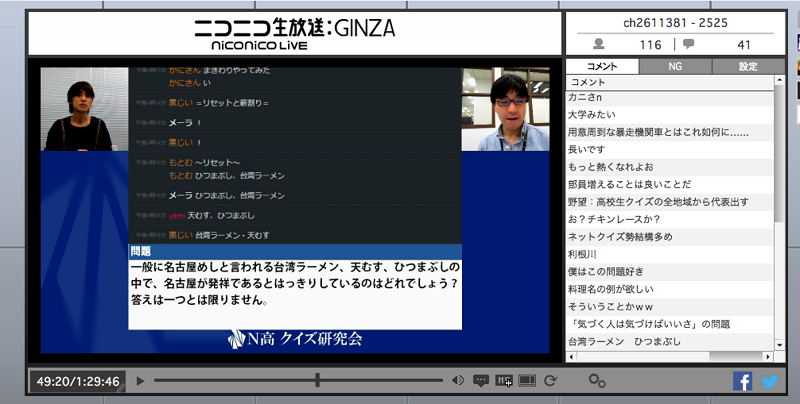Select comment 大学みたい
The image size is (800, 404).
(x=670, y=115)
